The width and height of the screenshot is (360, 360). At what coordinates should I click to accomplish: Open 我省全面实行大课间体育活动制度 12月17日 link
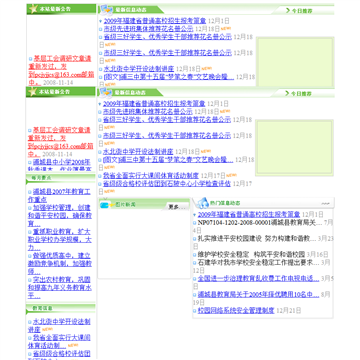151,175
